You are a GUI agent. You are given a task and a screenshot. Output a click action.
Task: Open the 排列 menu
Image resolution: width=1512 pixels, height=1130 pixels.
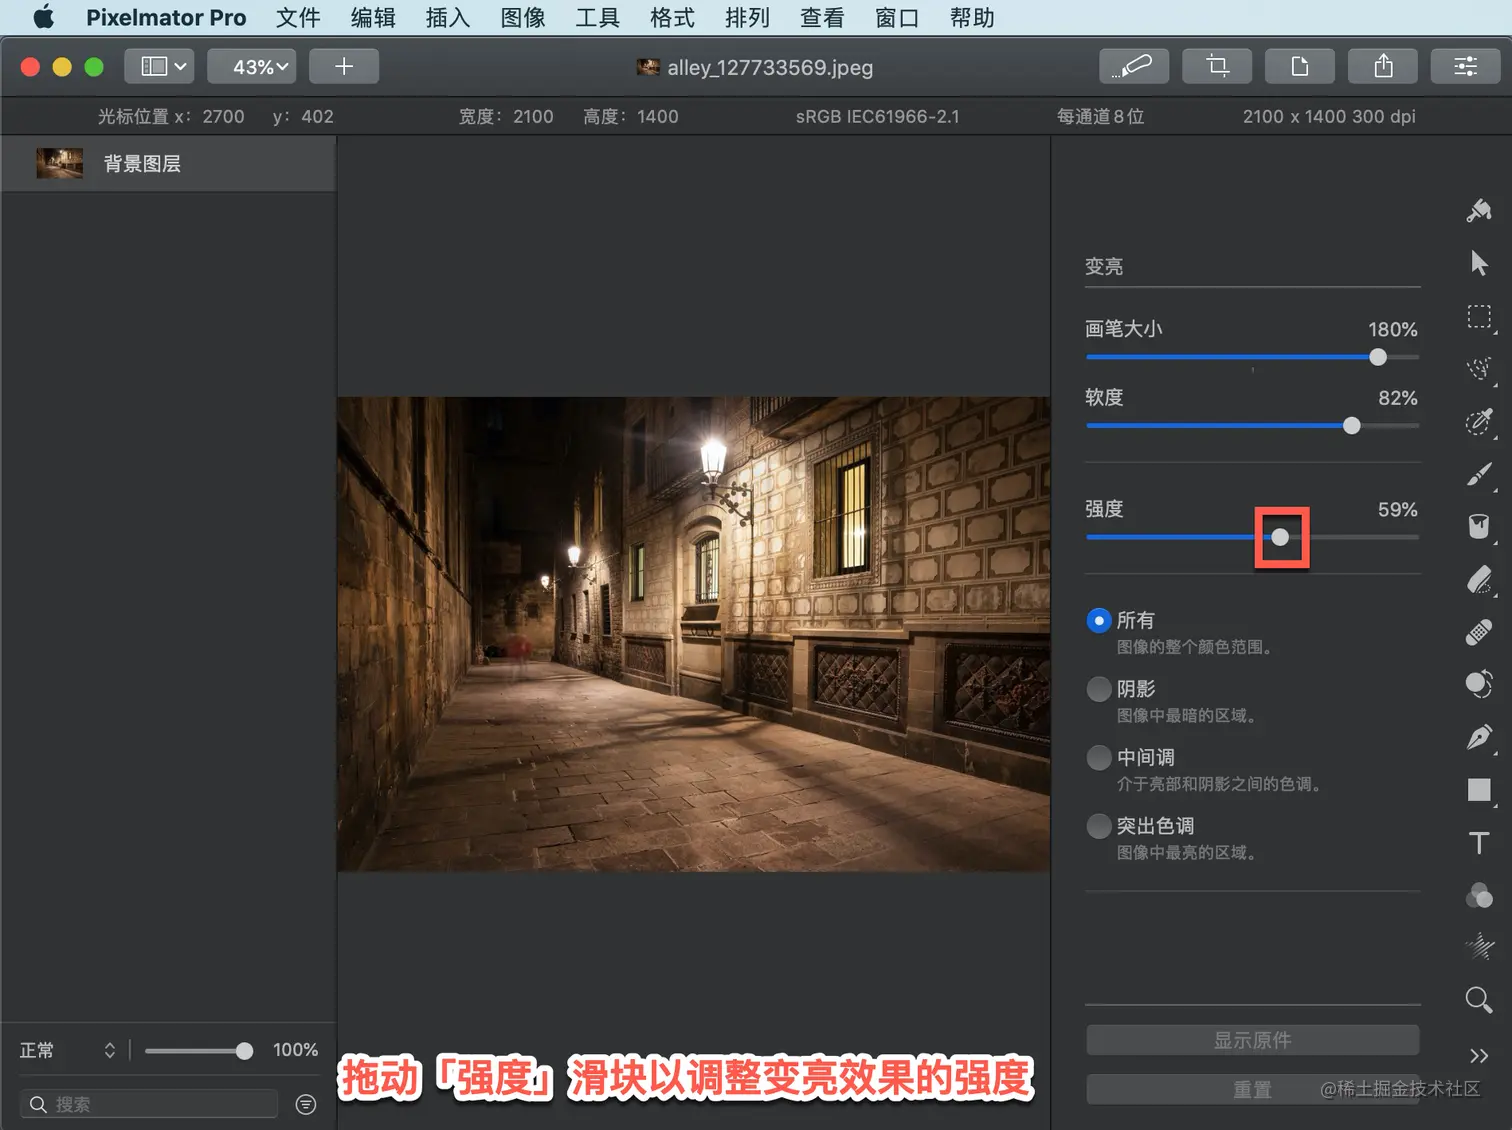[747, 18]
